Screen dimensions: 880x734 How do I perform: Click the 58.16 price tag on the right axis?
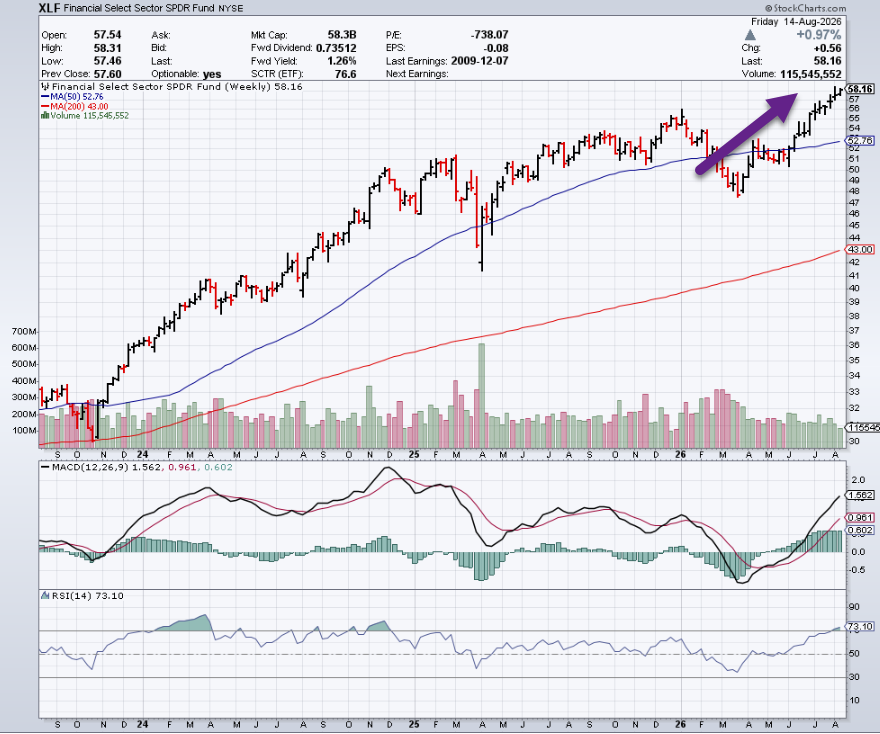(x=860, y=89)
